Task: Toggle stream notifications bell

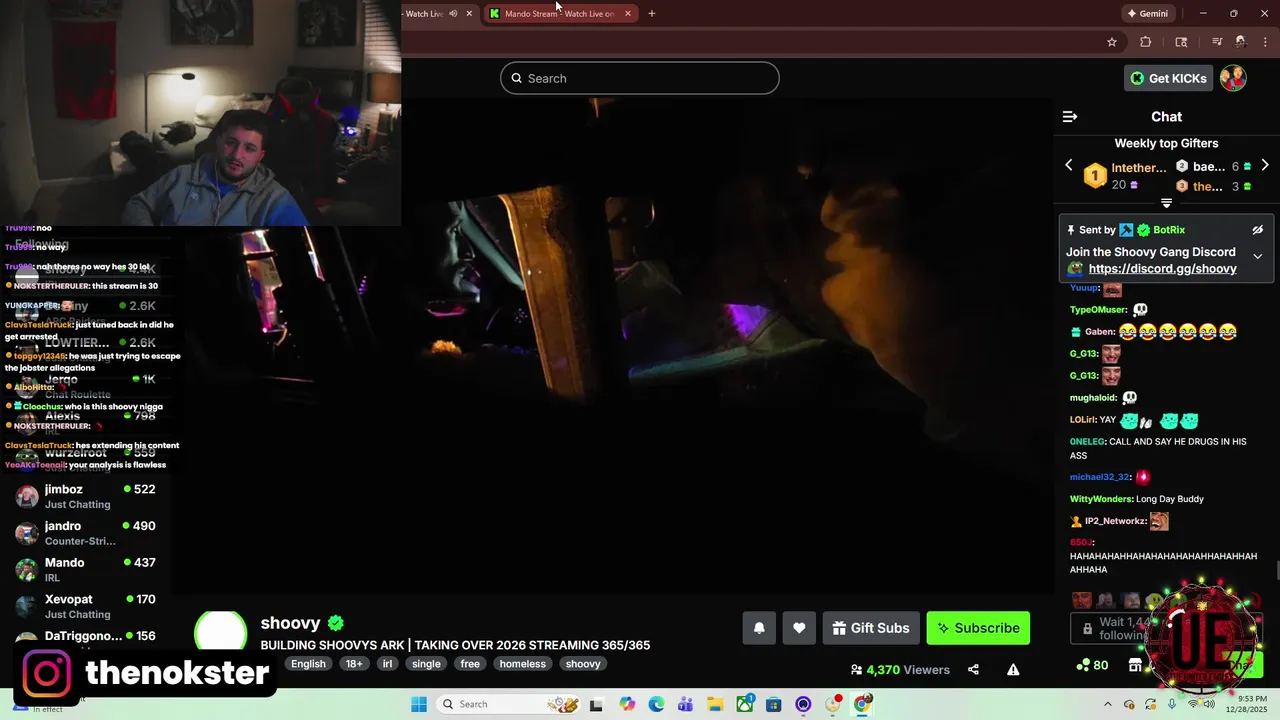Action: (x=759, y=628)
